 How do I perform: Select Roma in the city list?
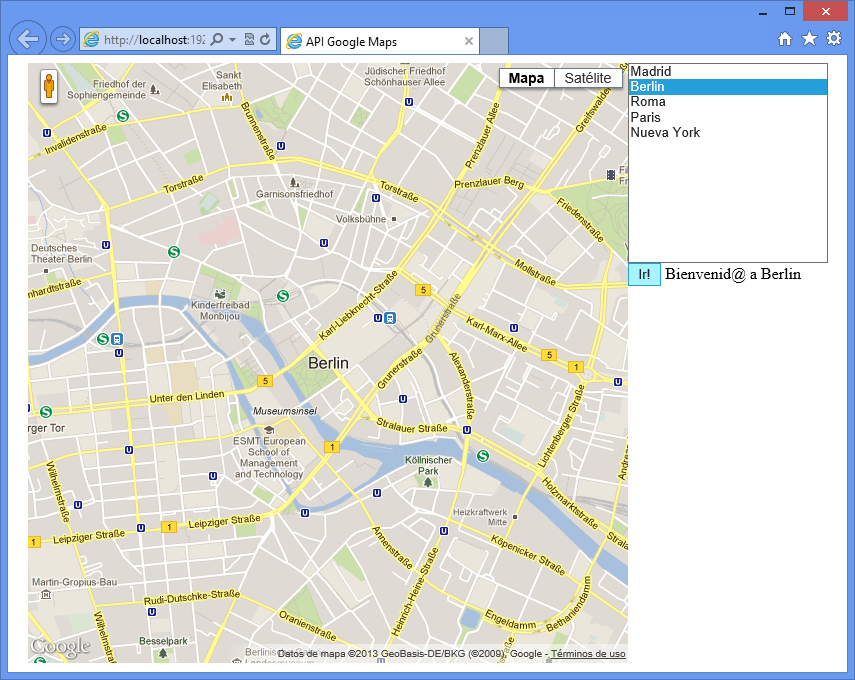click(728, 102)
